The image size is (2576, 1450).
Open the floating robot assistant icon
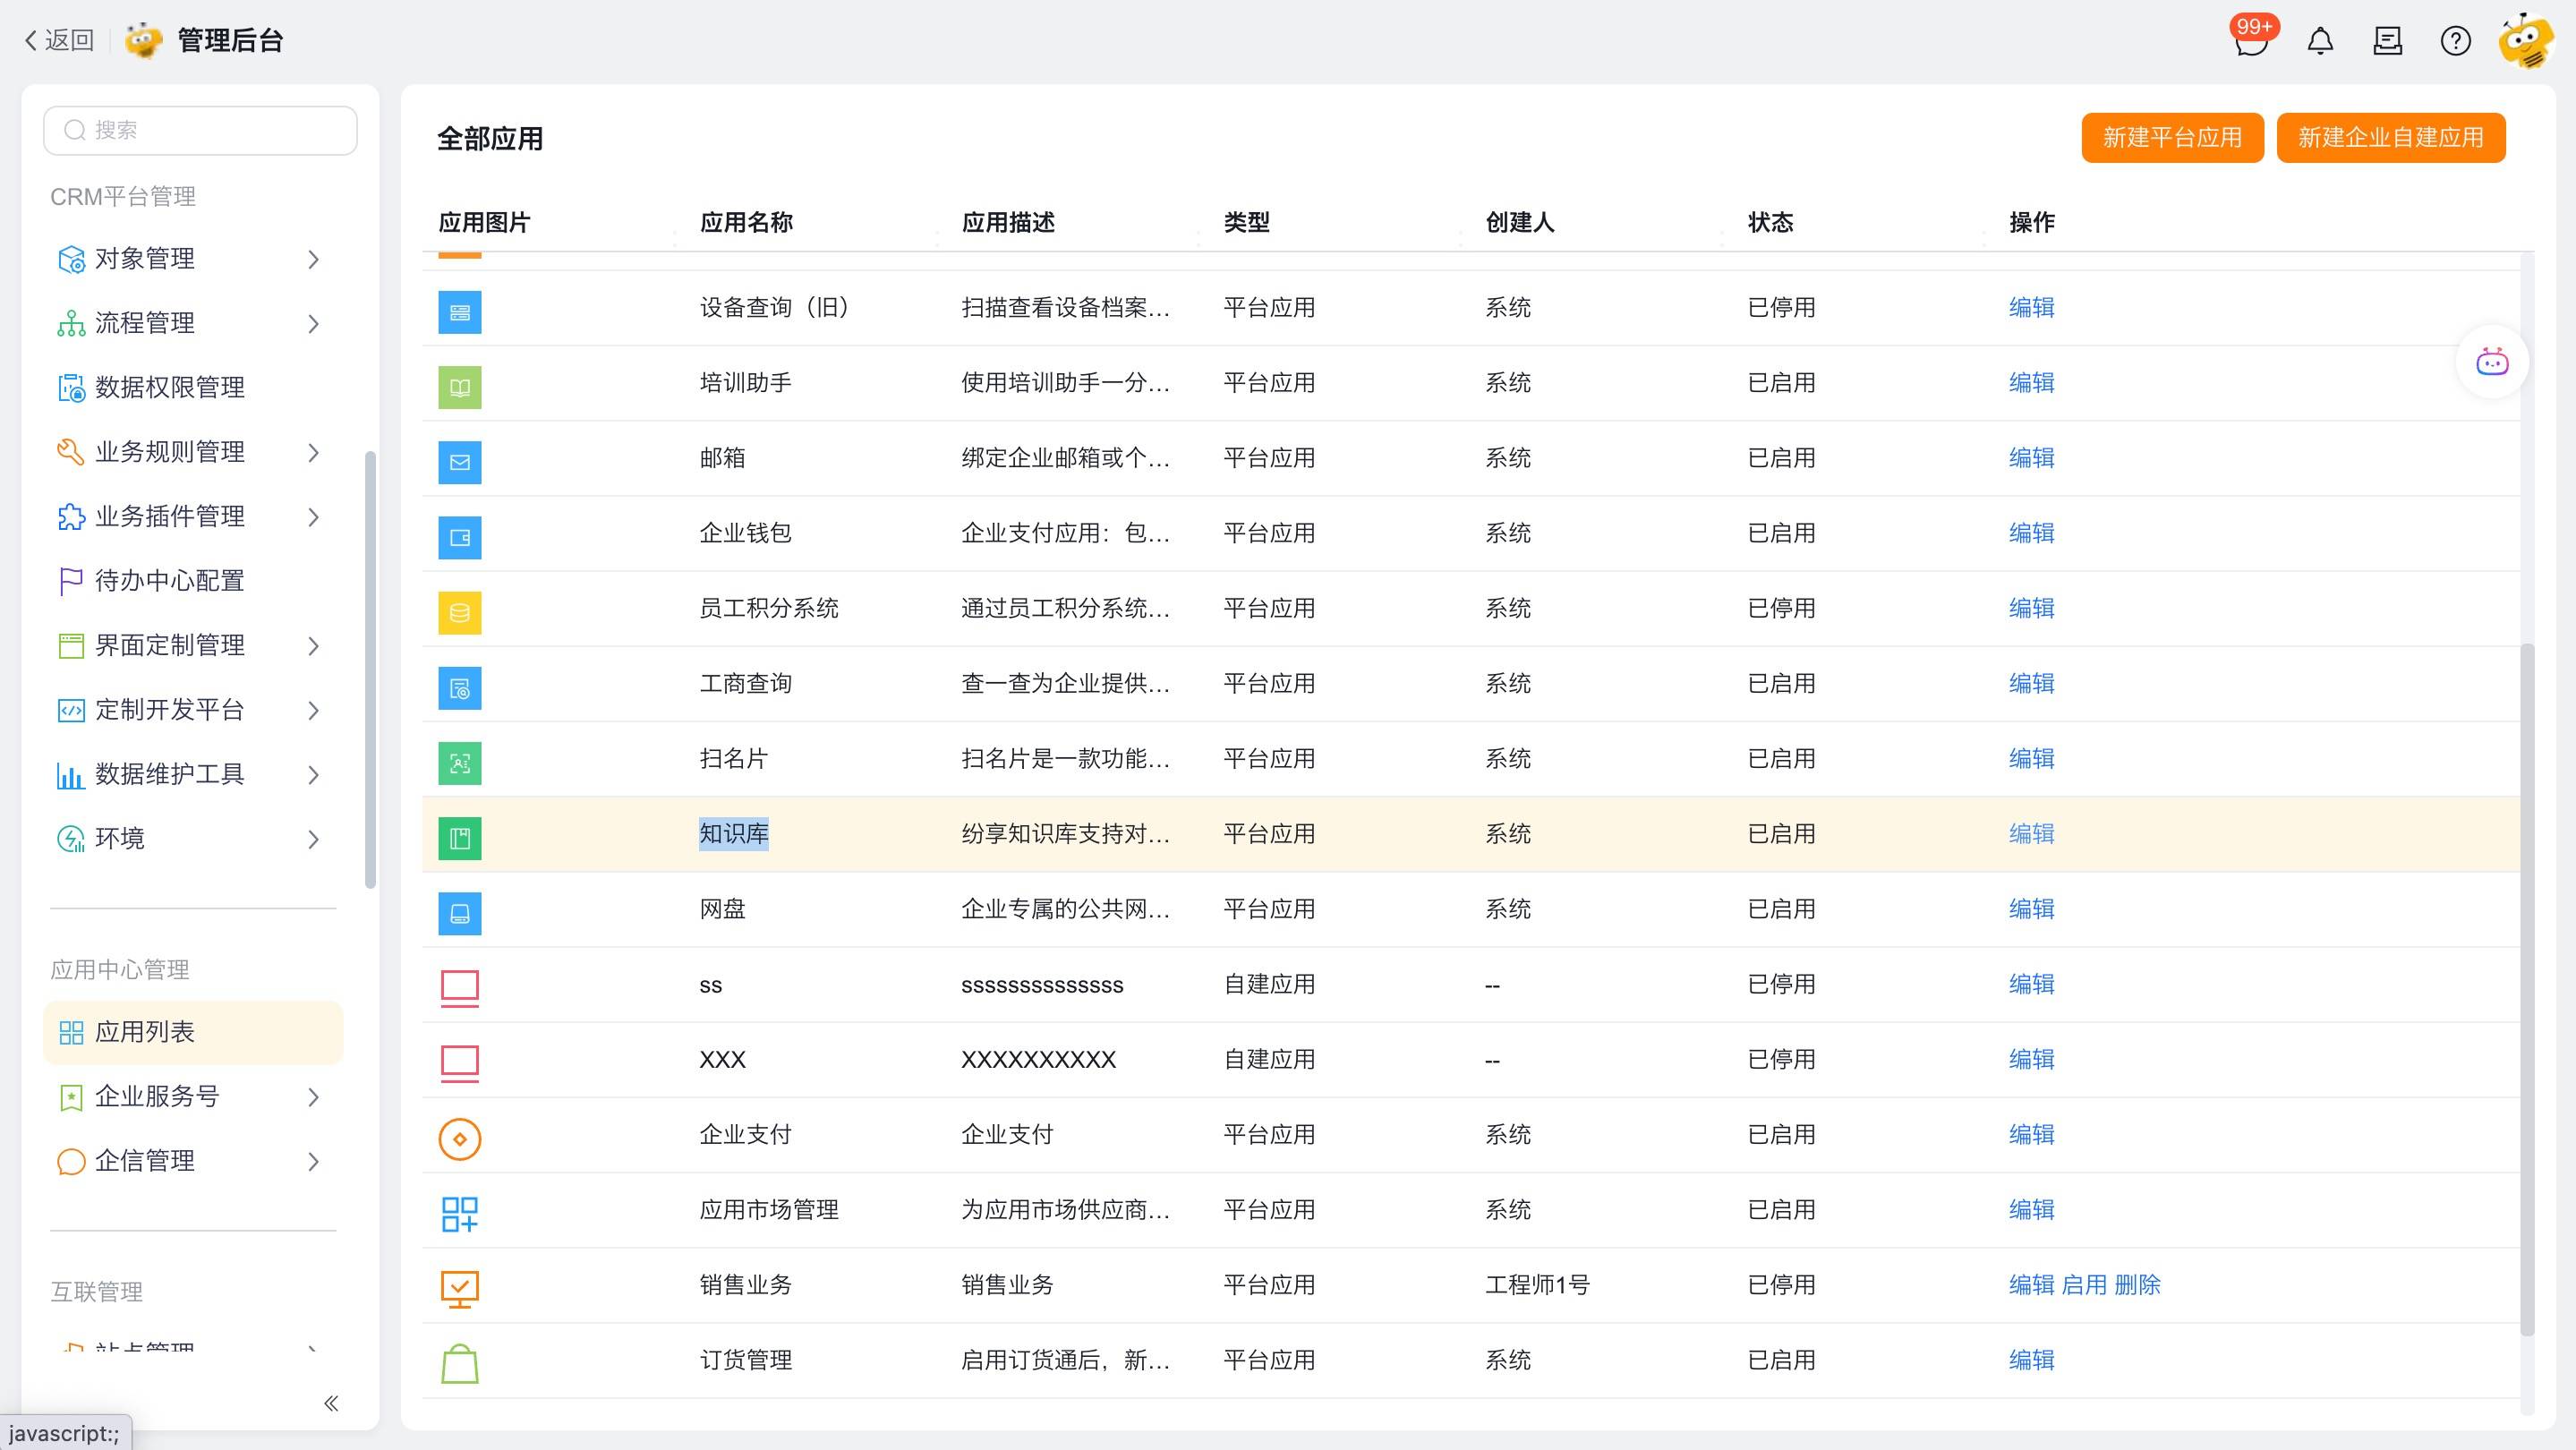point(2491,362)
